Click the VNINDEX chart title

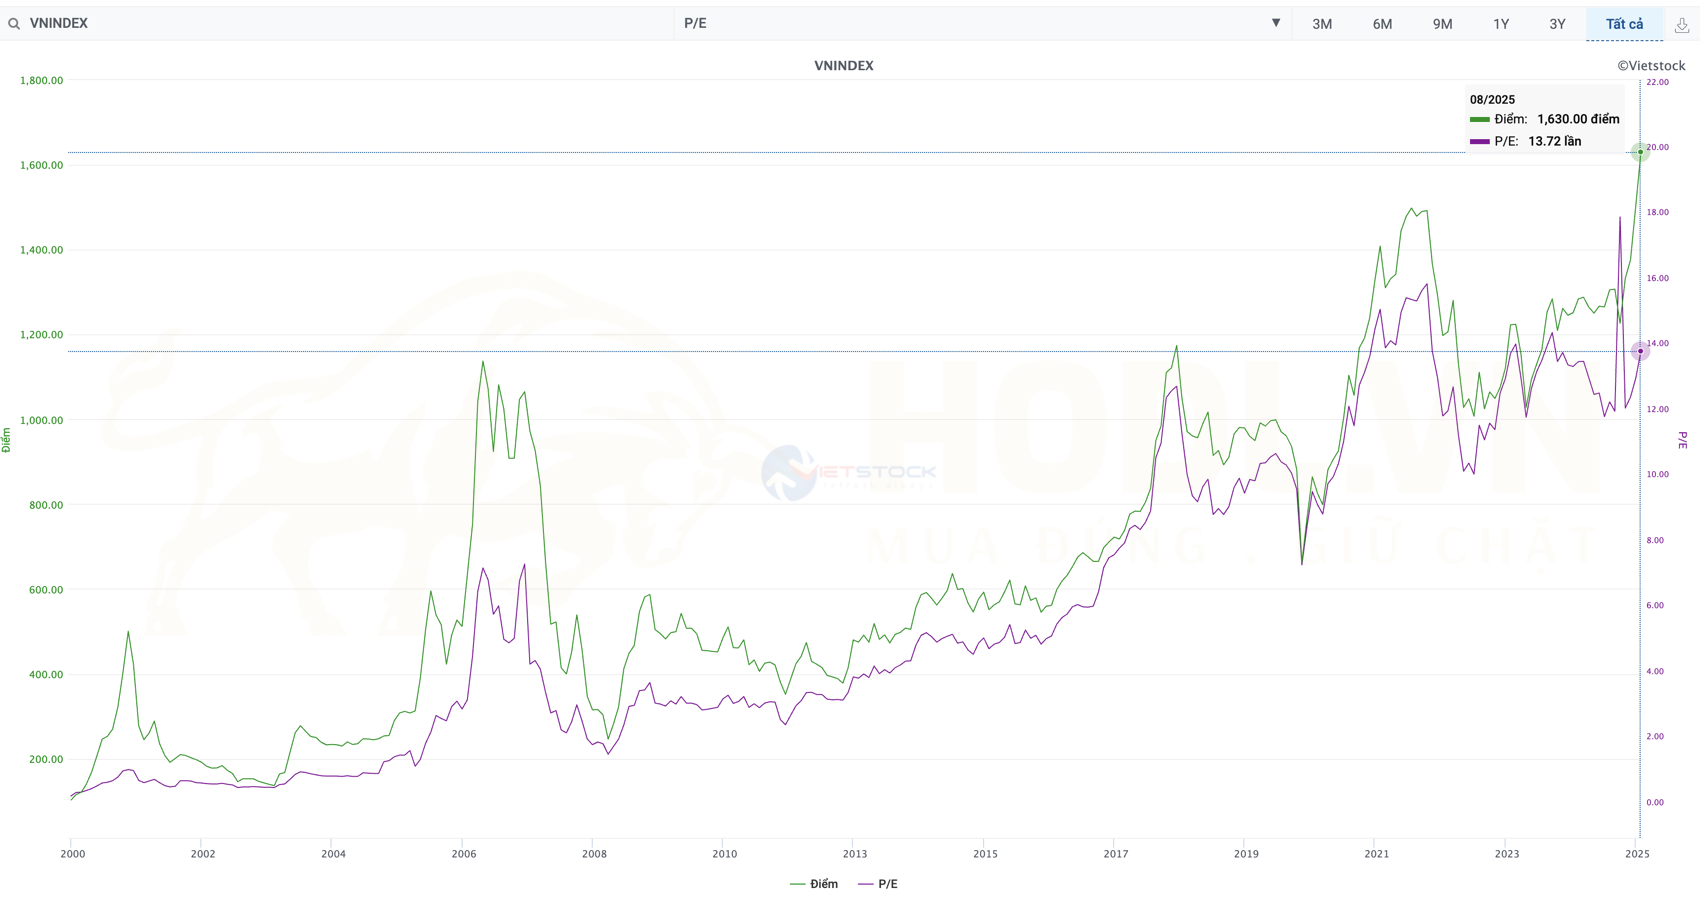(843, 66)
